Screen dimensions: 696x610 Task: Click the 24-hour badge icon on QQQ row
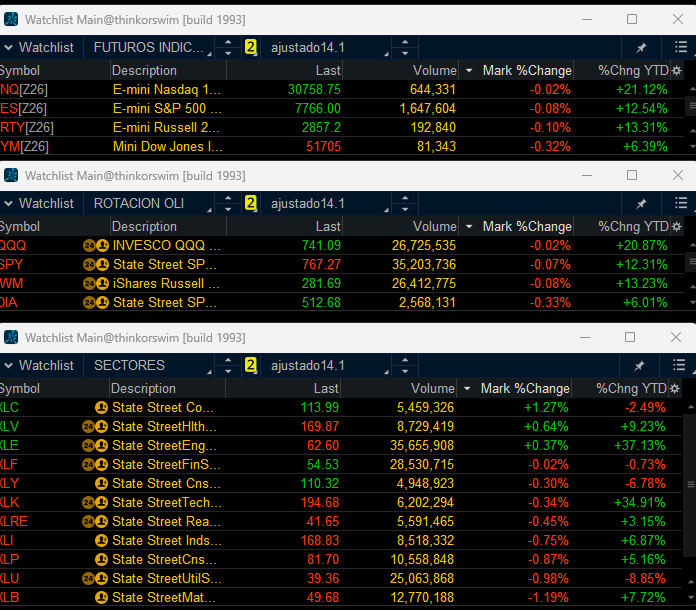pos(89,246)
